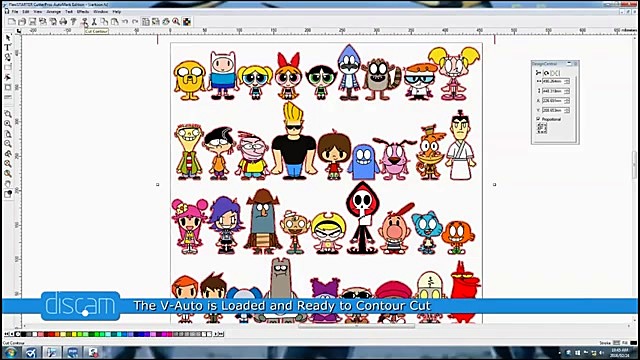Click the right selection handle of artwork
This screenshot has width=640, height=360.
coord(494,184)
